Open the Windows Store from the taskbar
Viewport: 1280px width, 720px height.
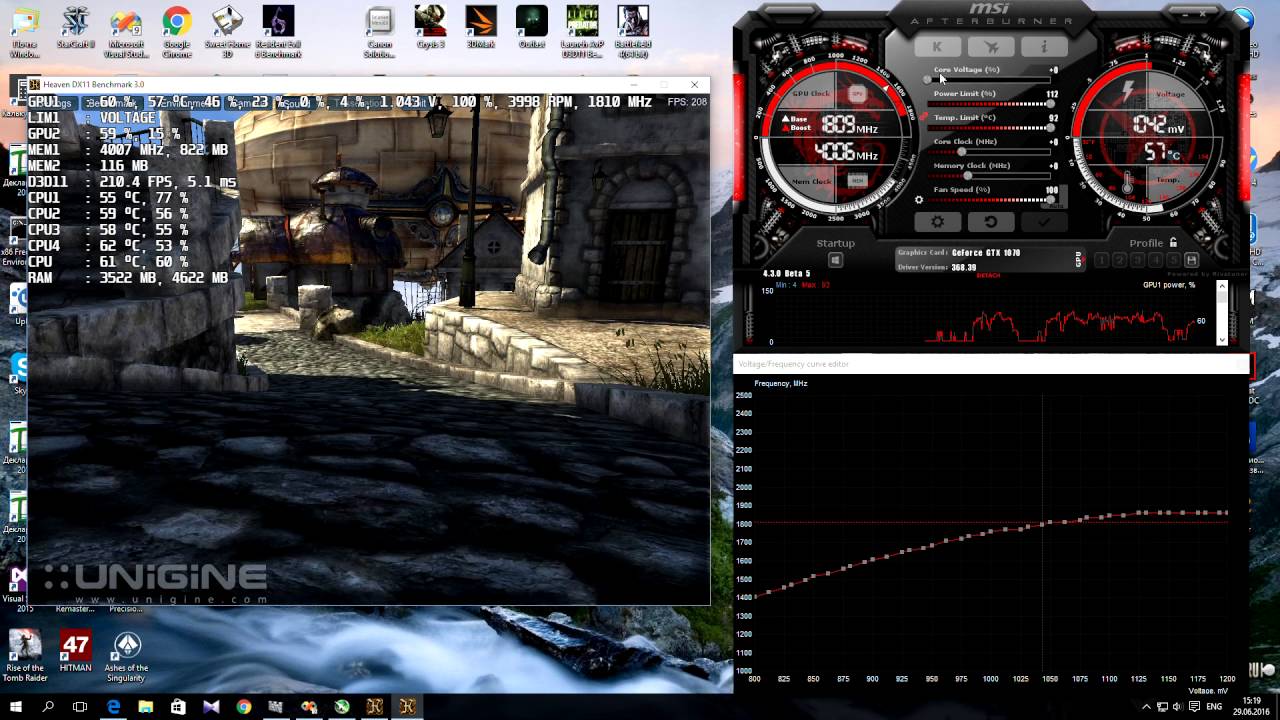pyautogui.click(x=178, y=706)
